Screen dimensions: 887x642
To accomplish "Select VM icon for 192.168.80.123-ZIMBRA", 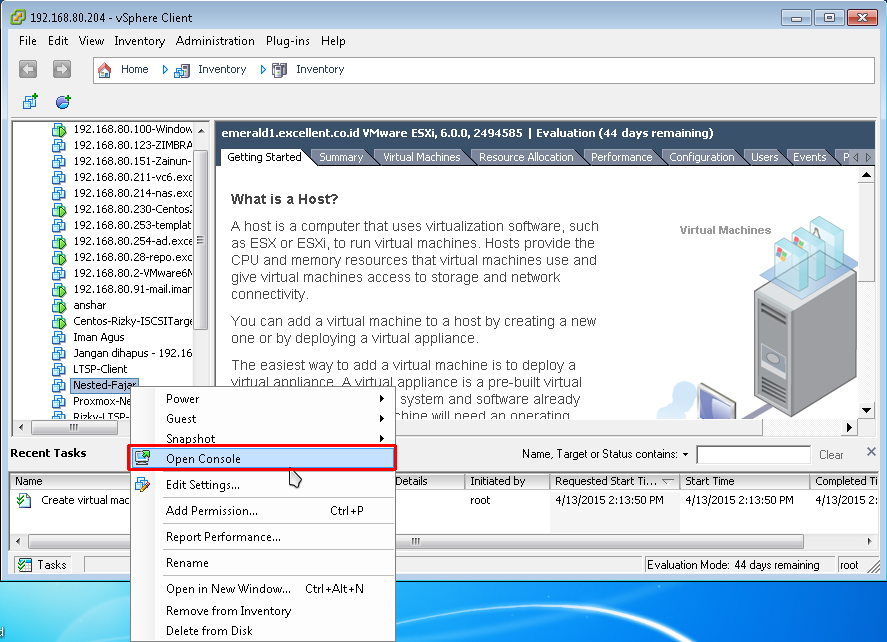I will [59, 145].
